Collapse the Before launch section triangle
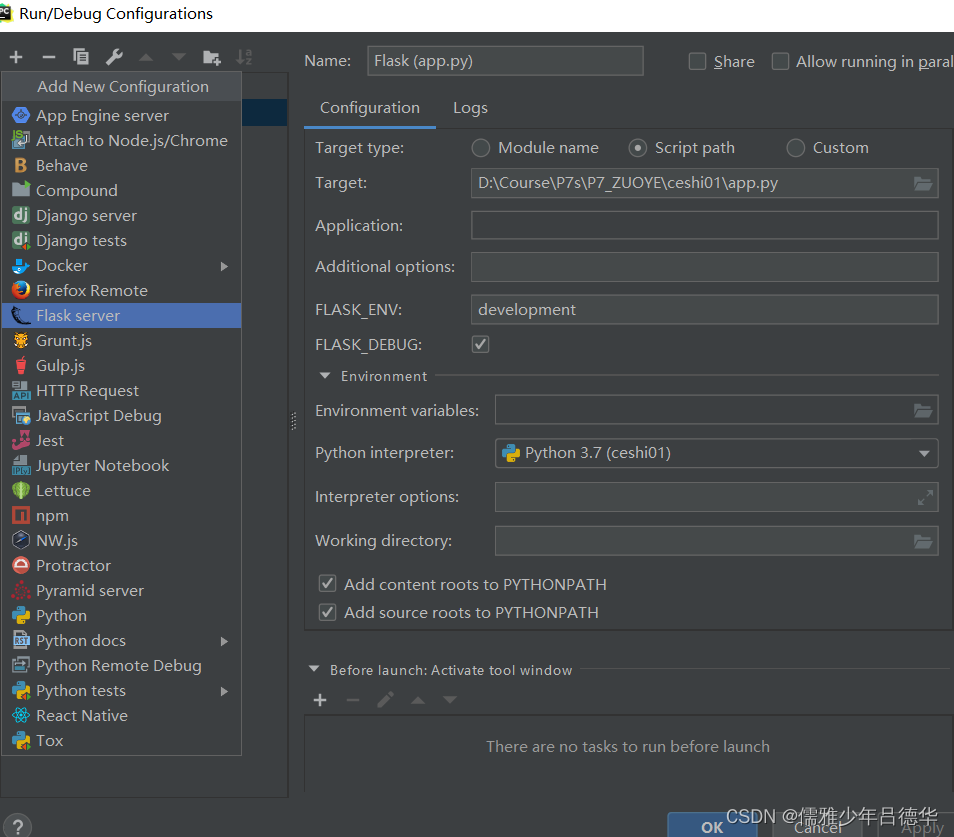The height and width of the screenshot is (837, 954). (314, 669)
